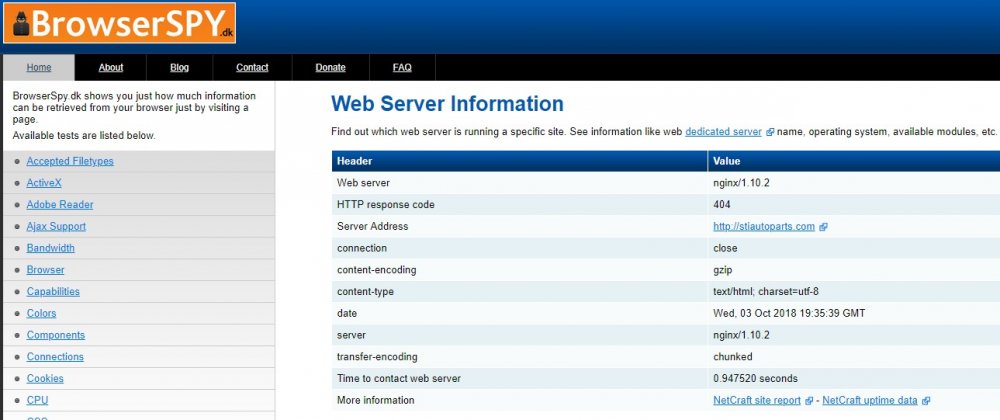The image size is (1000, 420).
Task: Open the Donate page
Action: (x=330, y=68)
